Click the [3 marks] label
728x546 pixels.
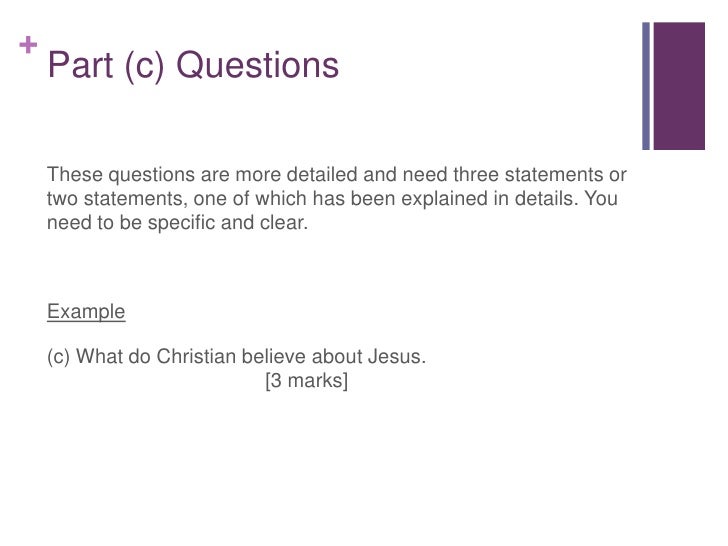tap(306, 381)
